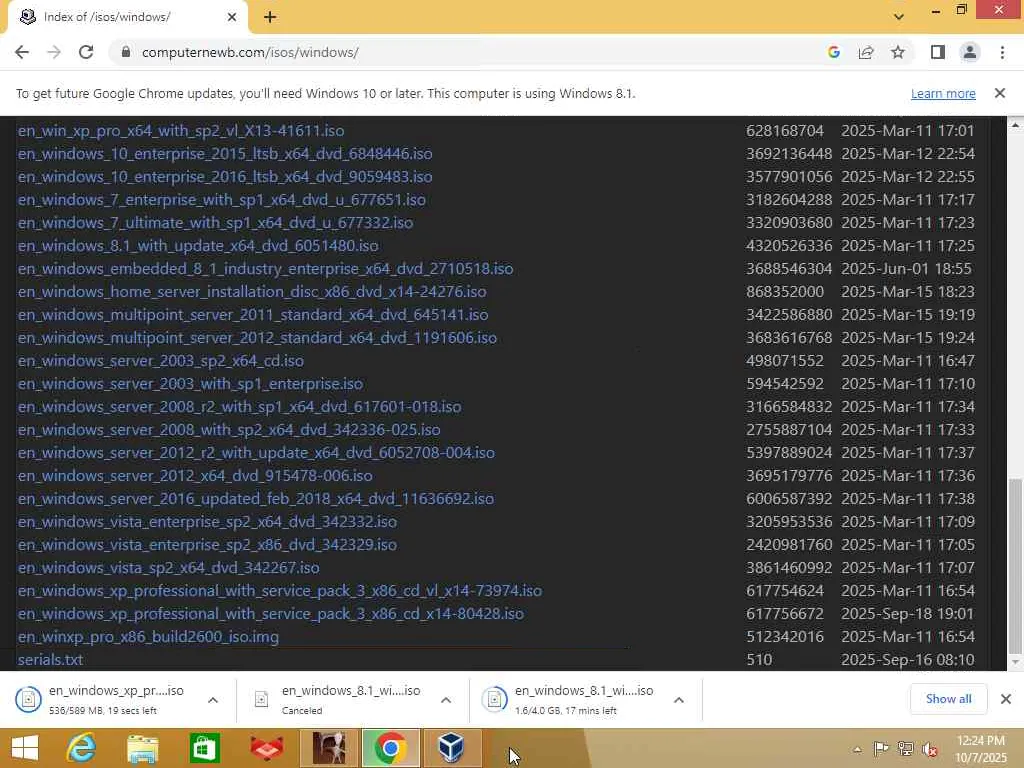Open network status tray icon
Viewport: 1024px width, 768px height.
(x=905, y=749)
